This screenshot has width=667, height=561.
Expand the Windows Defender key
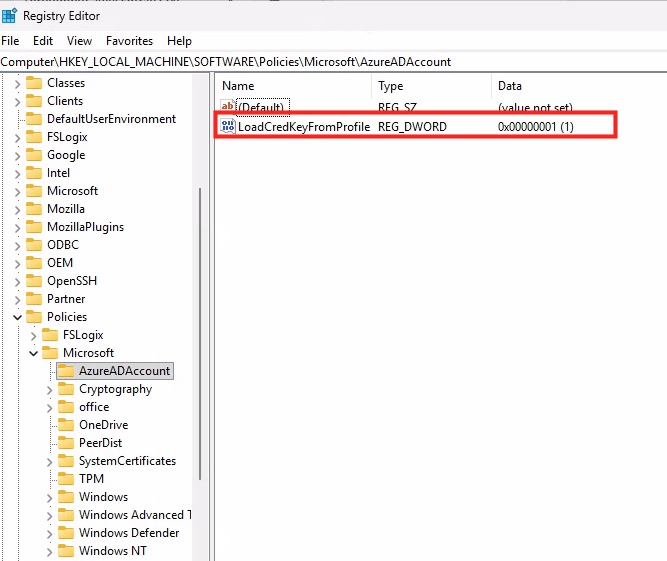(x=49, y=533)
